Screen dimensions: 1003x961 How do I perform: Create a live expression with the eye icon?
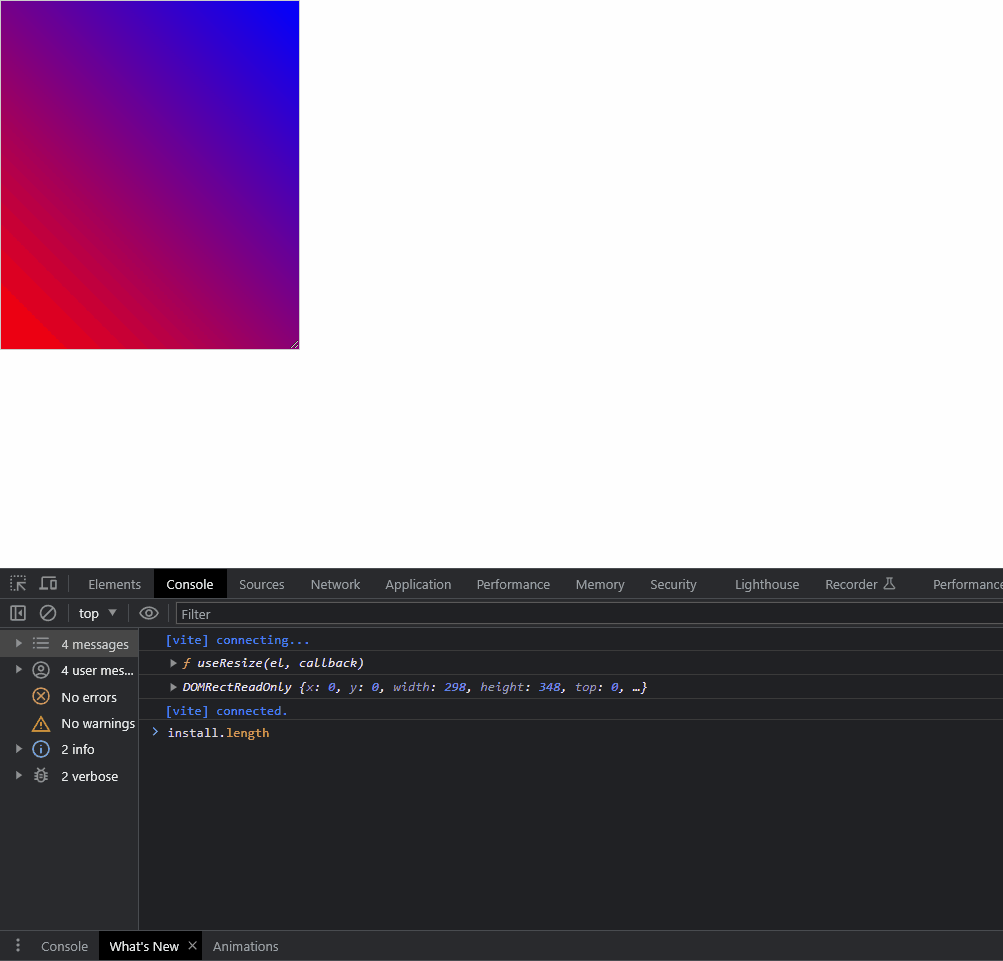click(149, 613)
